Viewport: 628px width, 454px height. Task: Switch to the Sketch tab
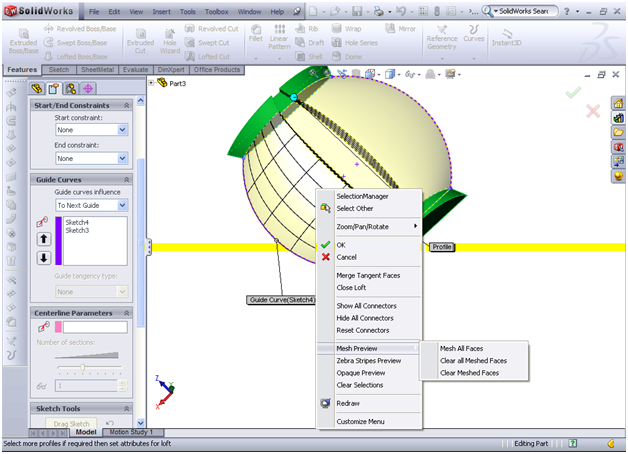(x=59, y=70)
